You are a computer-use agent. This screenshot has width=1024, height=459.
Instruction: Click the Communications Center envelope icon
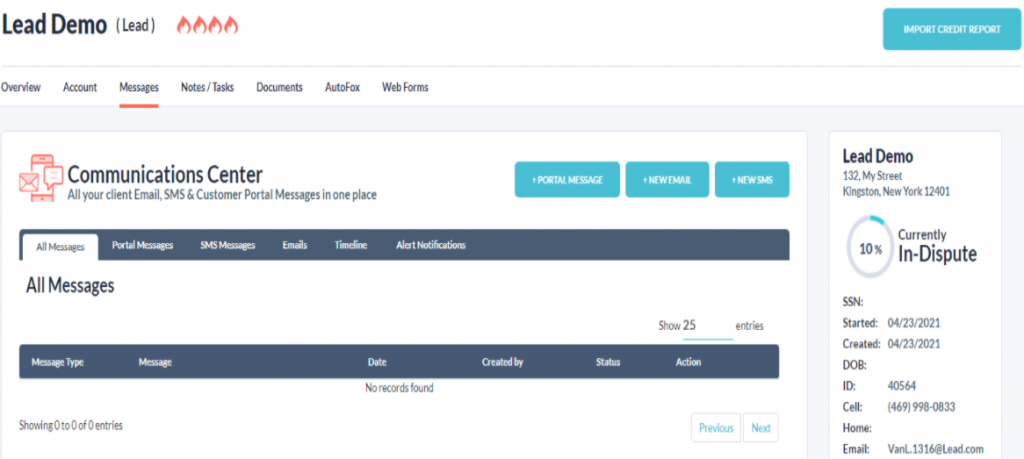pos(40,179)
